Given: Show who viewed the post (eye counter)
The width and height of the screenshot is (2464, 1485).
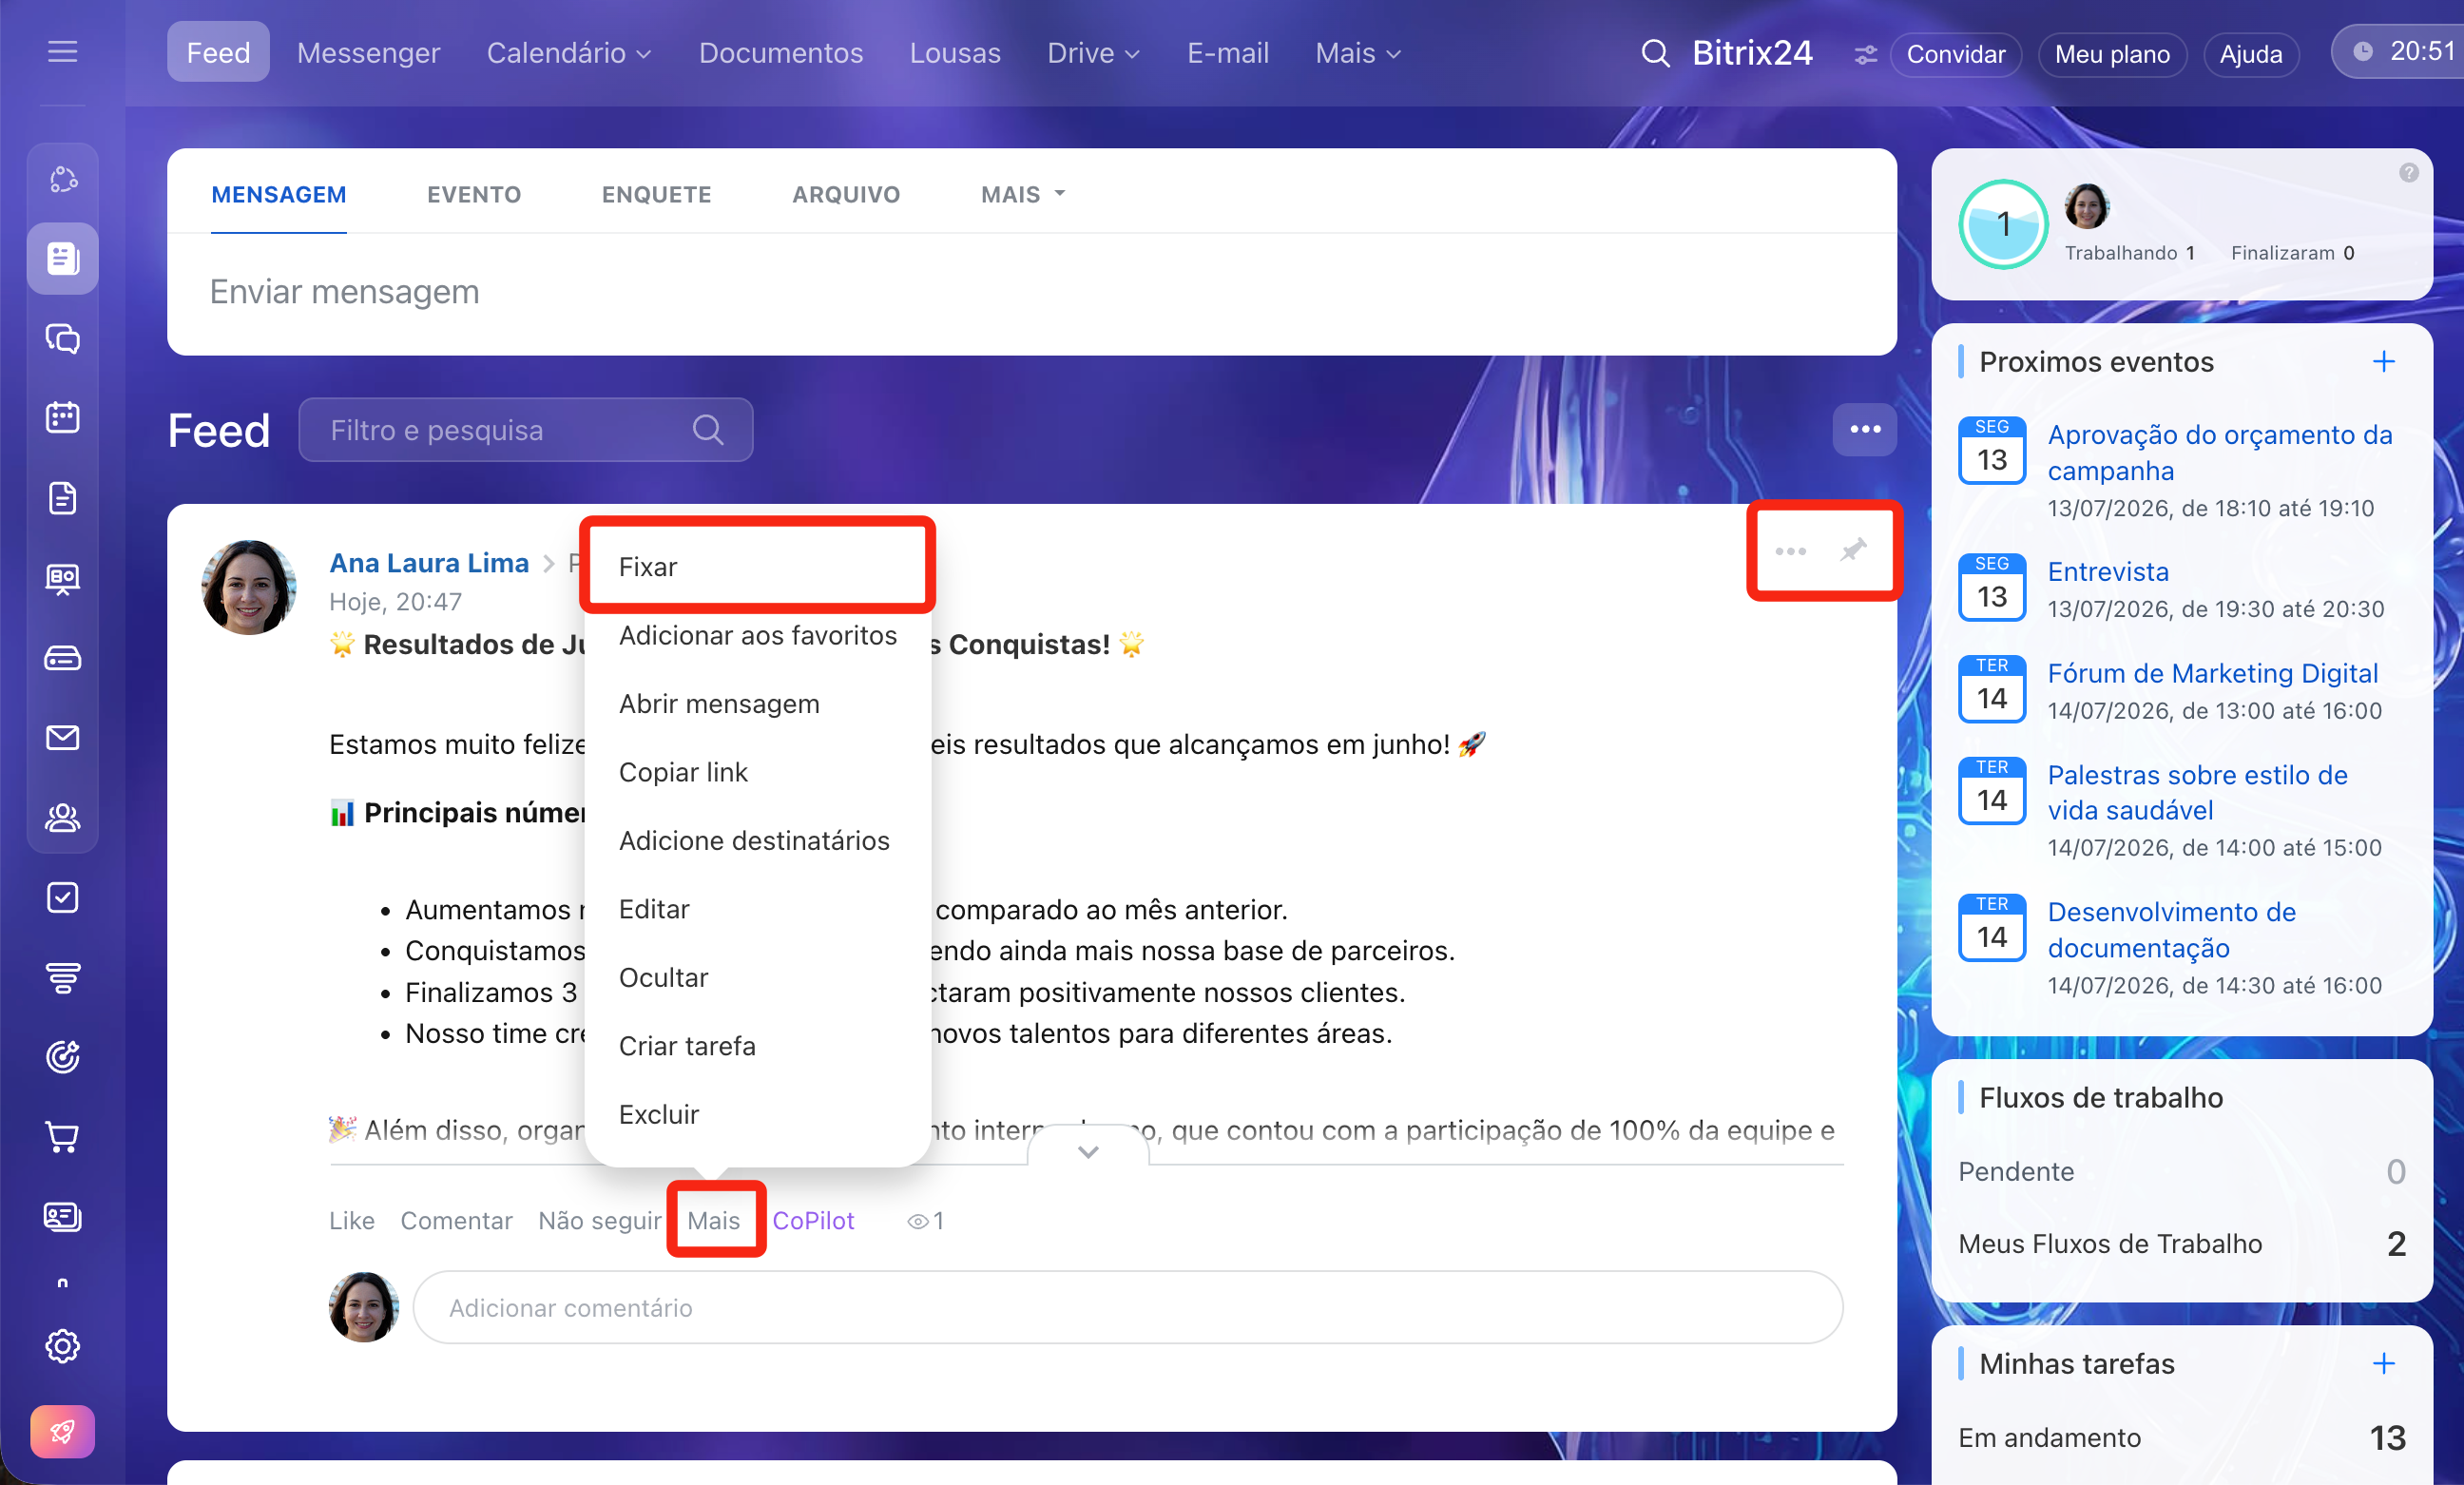Looking at the screenshot, I should click(x=925, y=1221).
